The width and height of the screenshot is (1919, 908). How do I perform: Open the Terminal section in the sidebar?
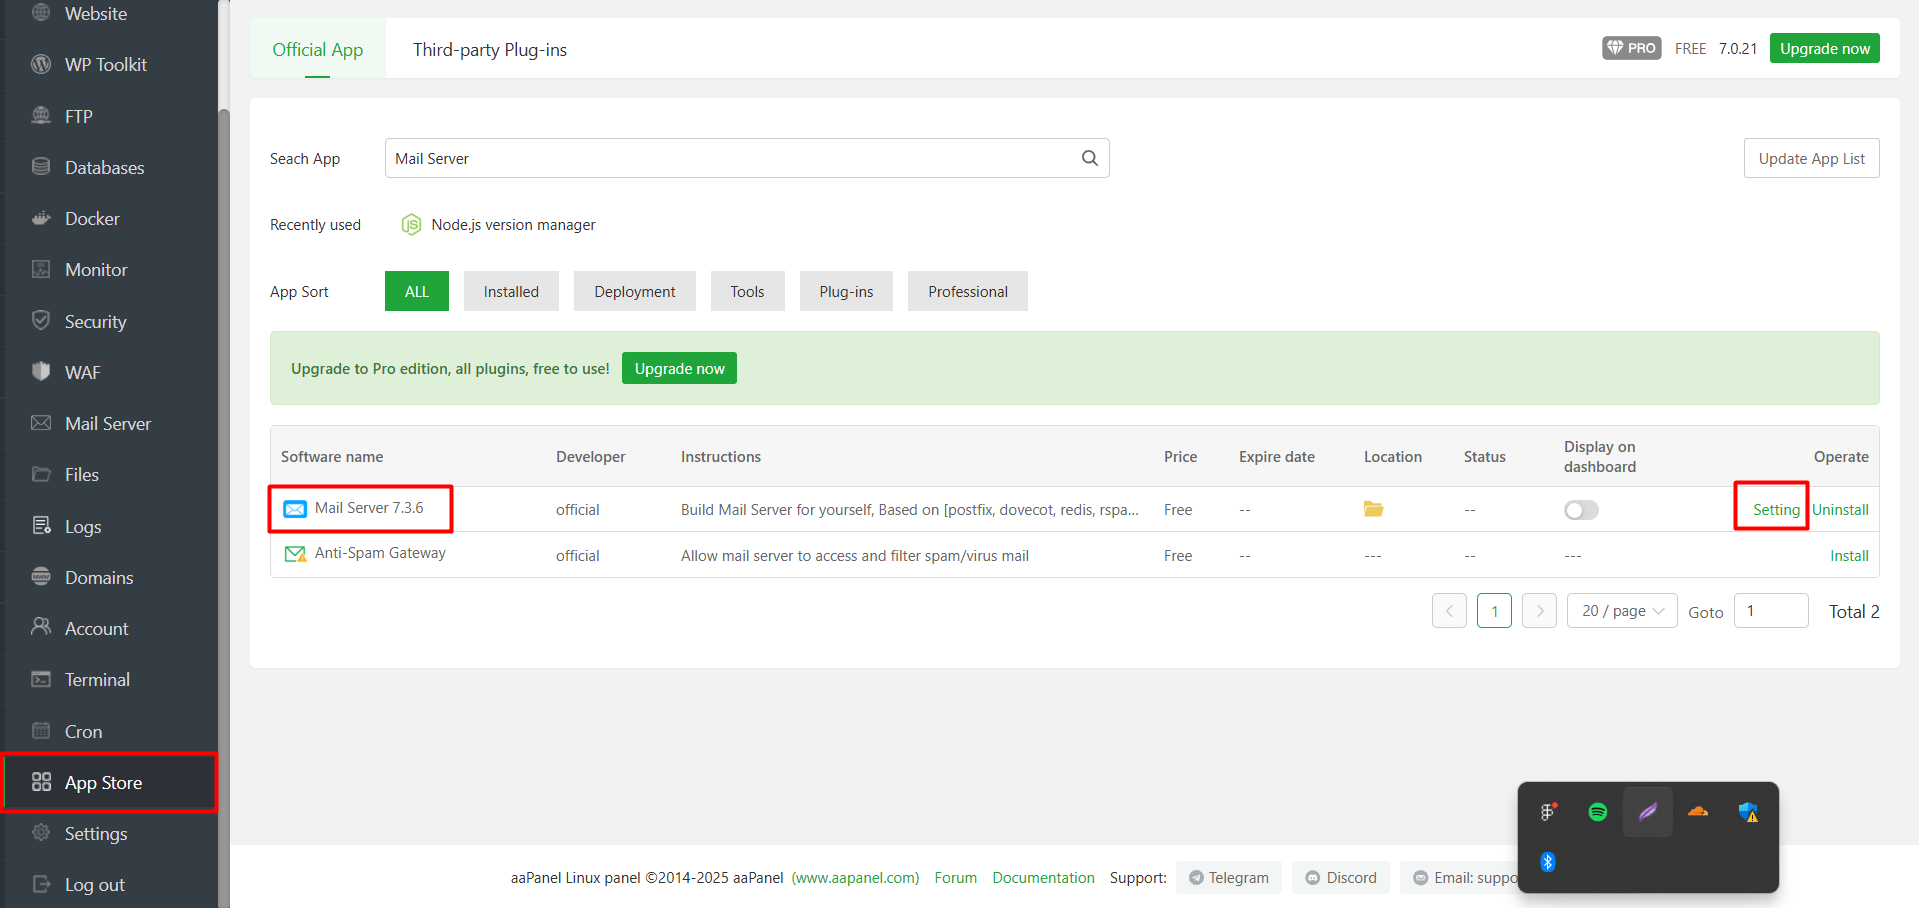[x=97, y=679]
